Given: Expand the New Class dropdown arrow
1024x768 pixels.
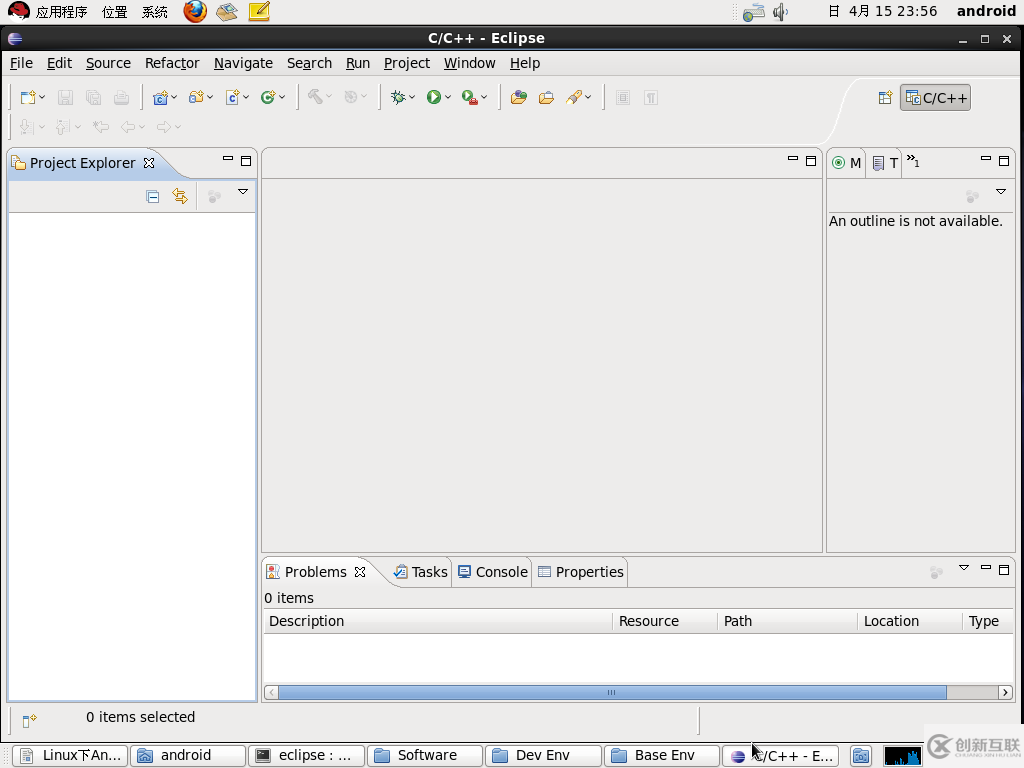Looking at the screenshot, I should click(x=282, y=98).
